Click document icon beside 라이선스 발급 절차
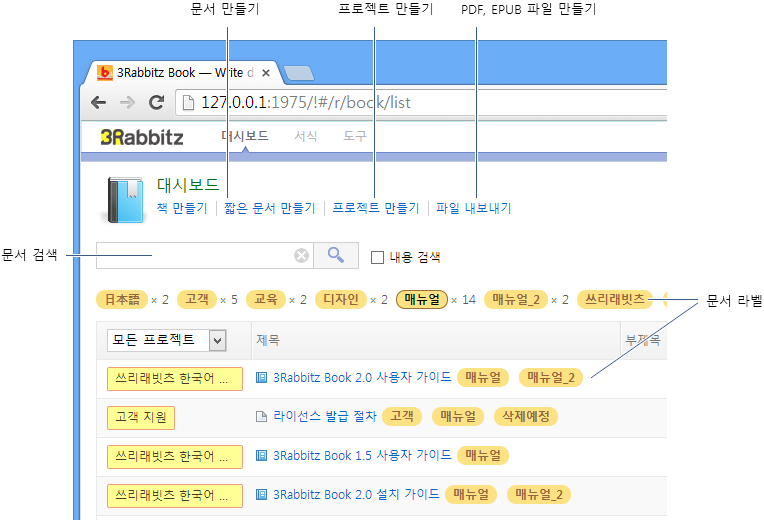Viewport: 764px width, 521px height. click(x=262, y=416)
